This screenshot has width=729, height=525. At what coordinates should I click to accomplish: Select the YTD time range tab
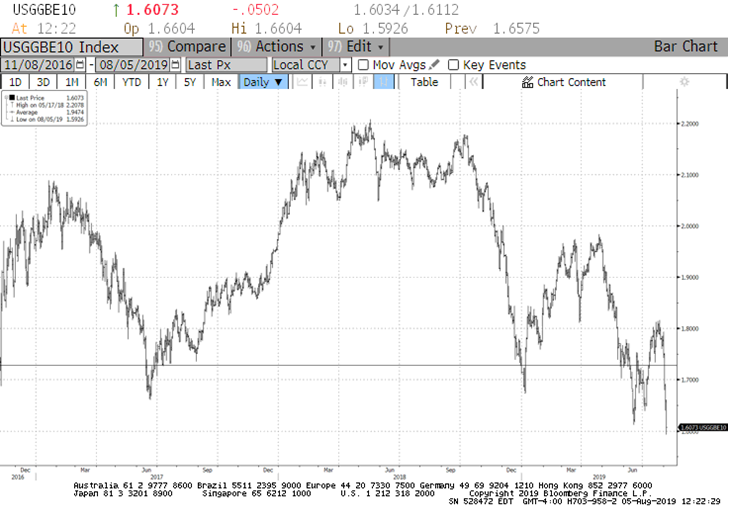131,82
